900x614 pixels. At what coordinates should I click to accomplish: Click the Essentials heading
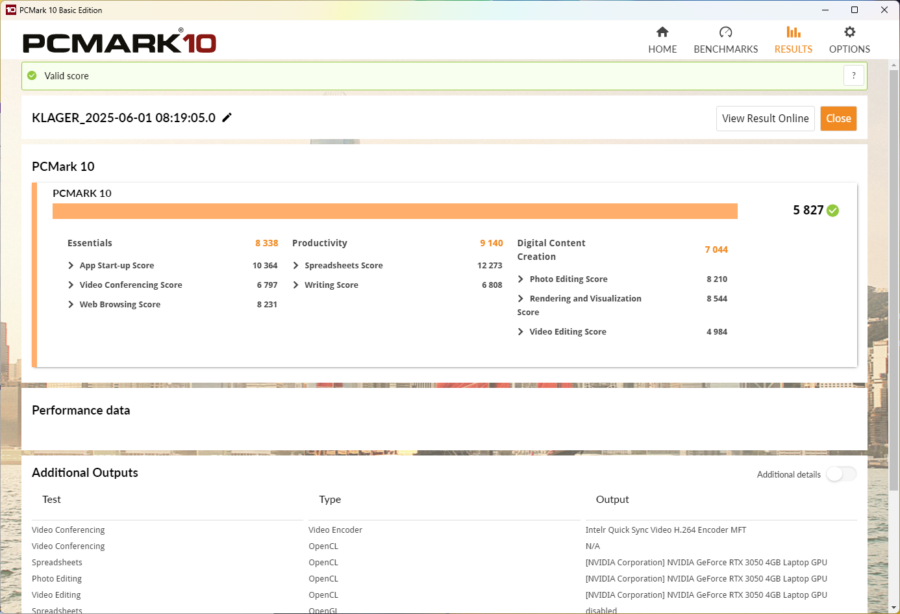pos(90,243)
